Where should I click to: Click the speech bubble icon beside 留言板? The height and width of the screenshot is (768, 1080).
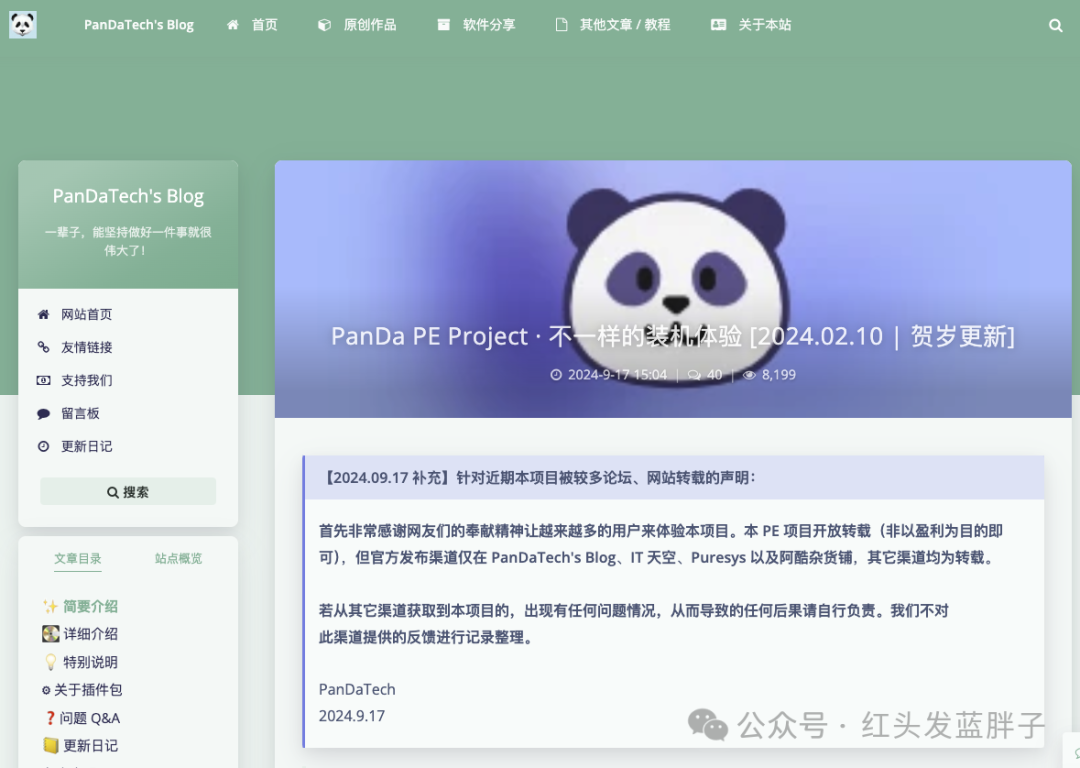coord(43,413)
